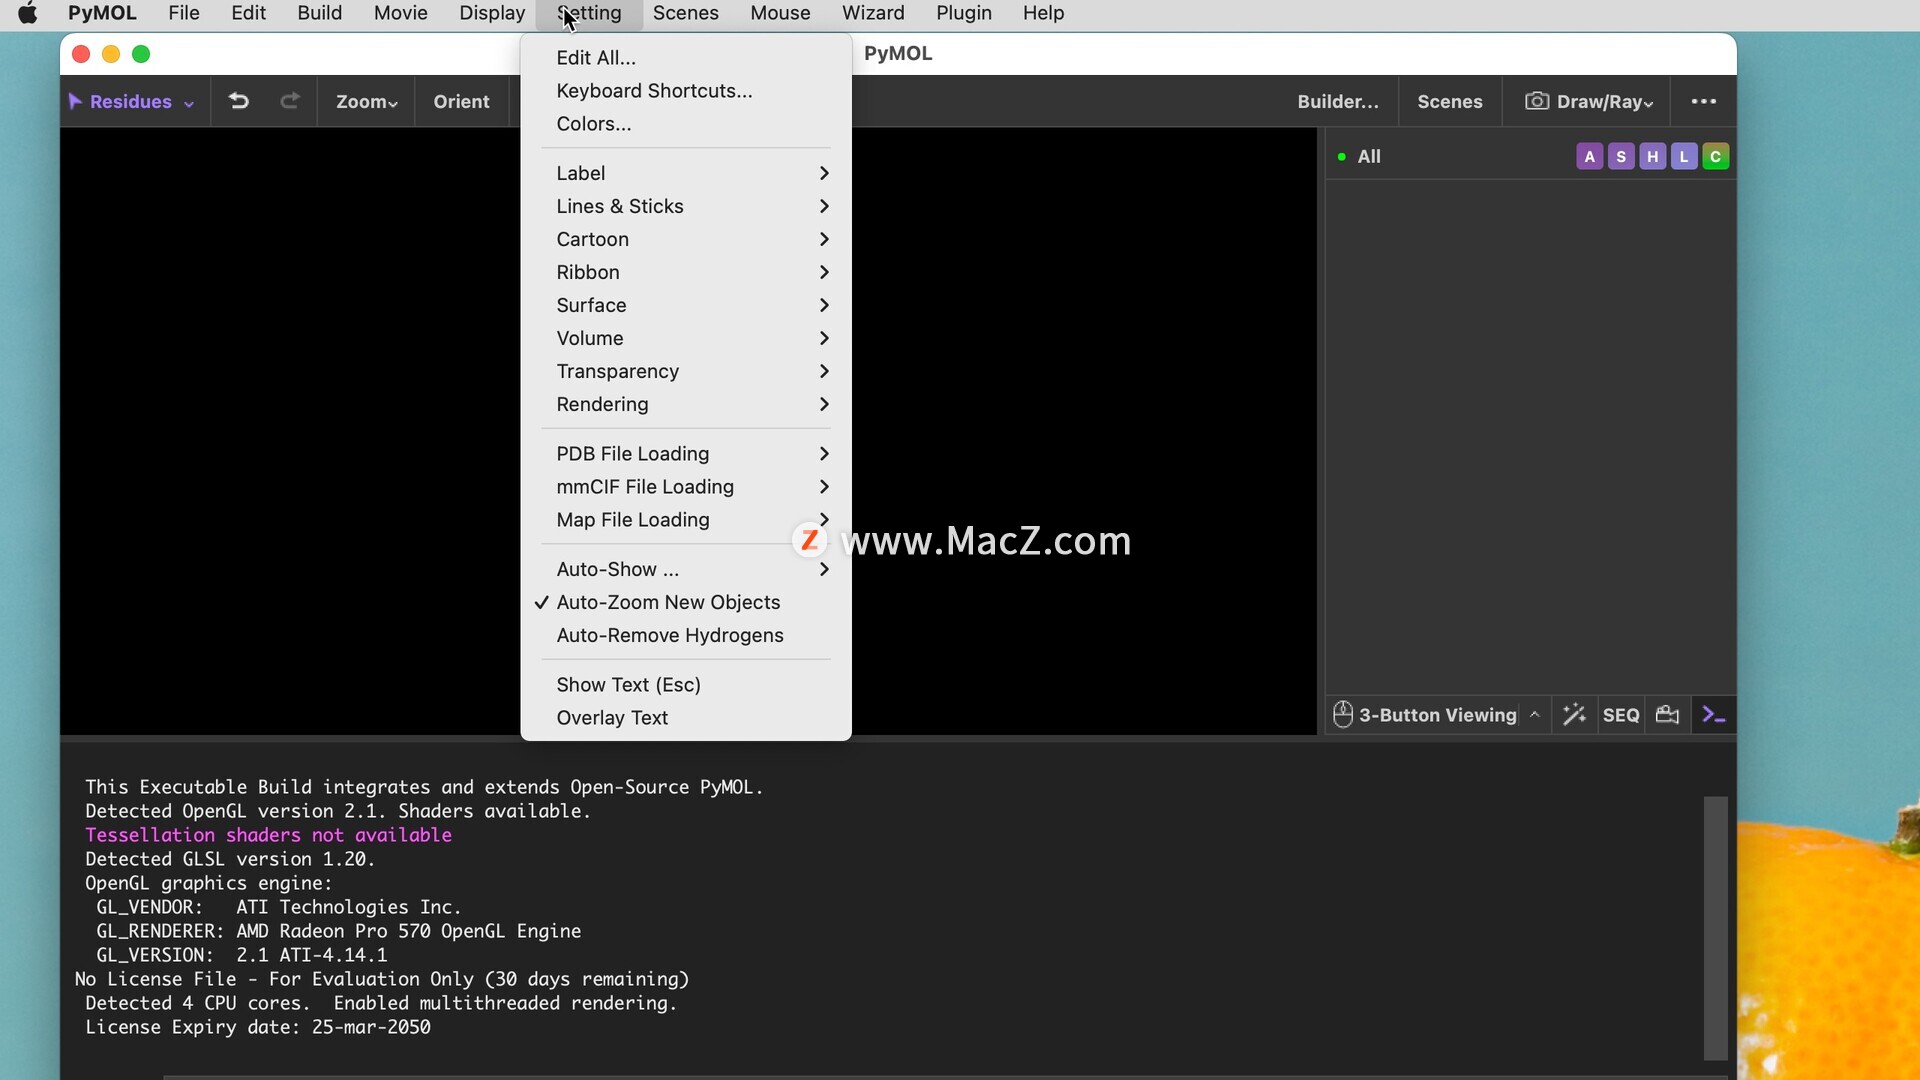This screenshot has height=1080, width=1920.
Task: Open the green C color button
Action: point(1716,157)
